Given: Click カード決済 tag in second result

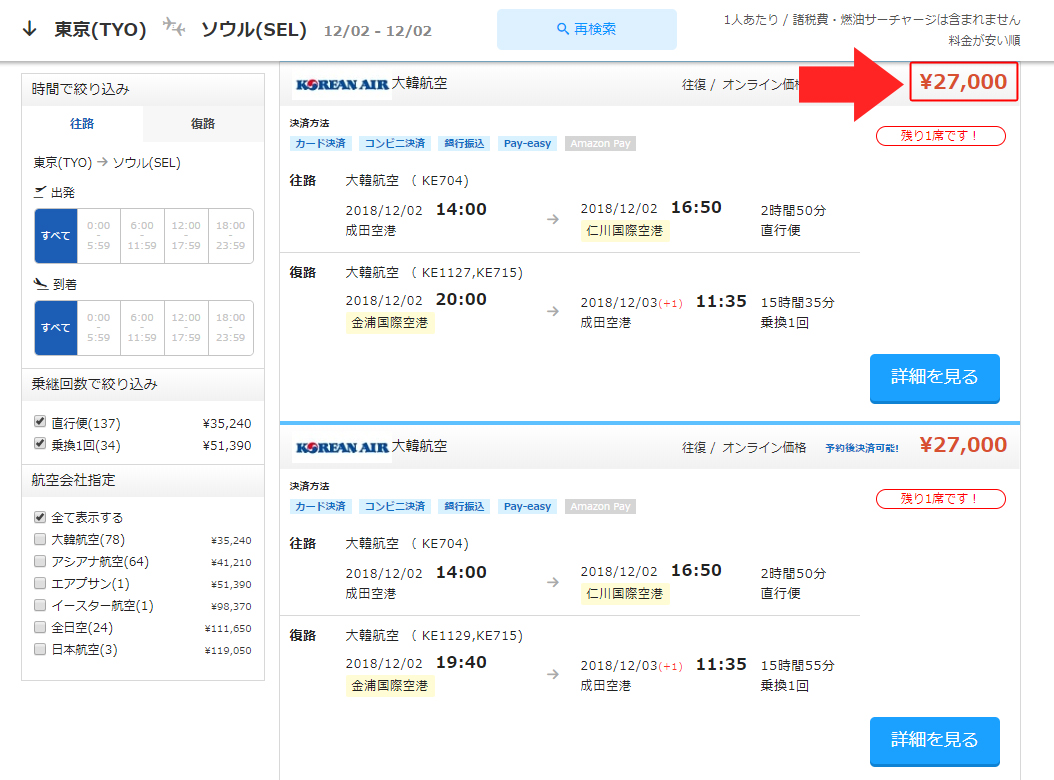Looking at the screenshot, I should click(x=321, y=506).
